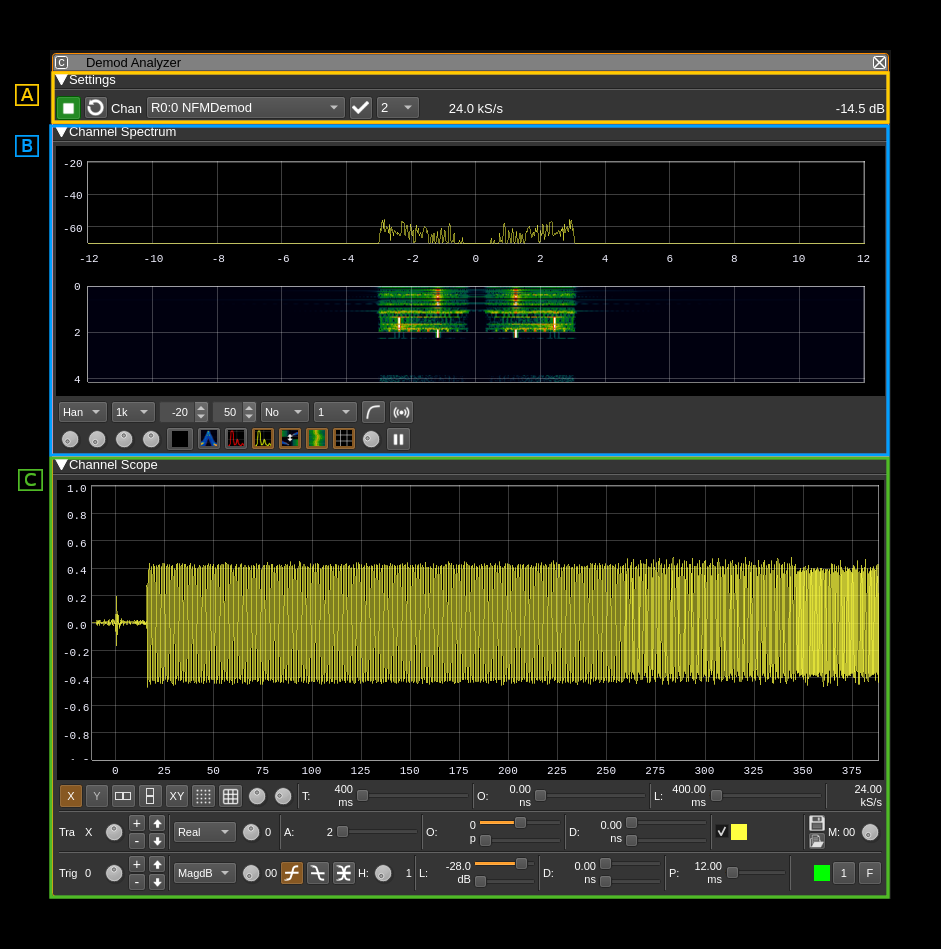Collapse the Channel Spectrum section
Image resolution: width=941 pixels, height=949 pixels.
tap(61, 132)
